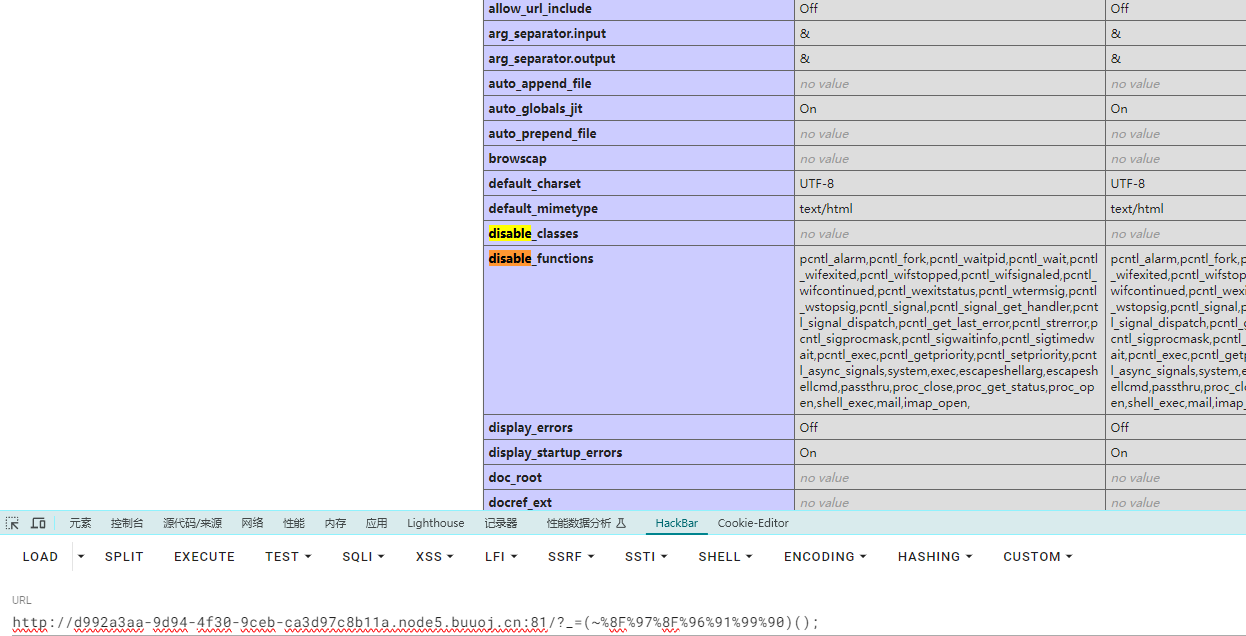The height and width of the screenshot is (636, 1246).
Task: Open the 元素 (Elements) tab
Action: pos(80,523)
